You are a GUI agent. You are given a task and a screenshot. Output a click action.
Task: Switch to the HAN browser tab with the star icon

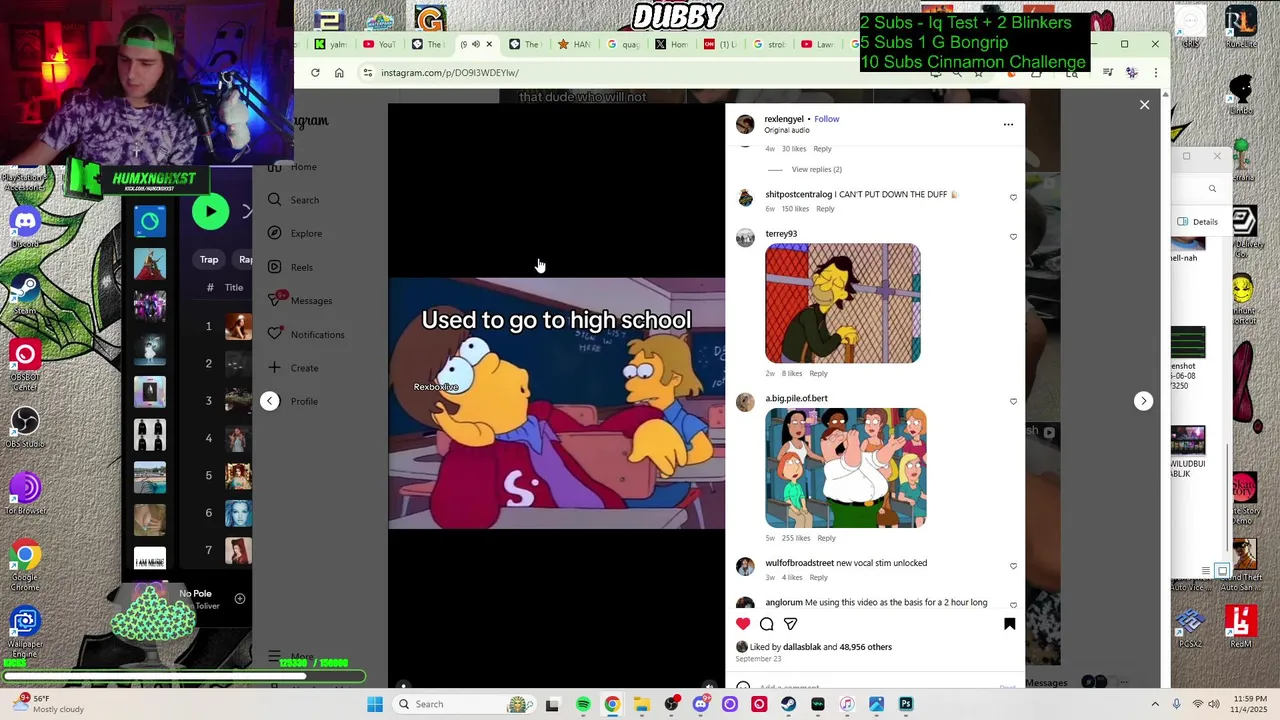point(575,44)
